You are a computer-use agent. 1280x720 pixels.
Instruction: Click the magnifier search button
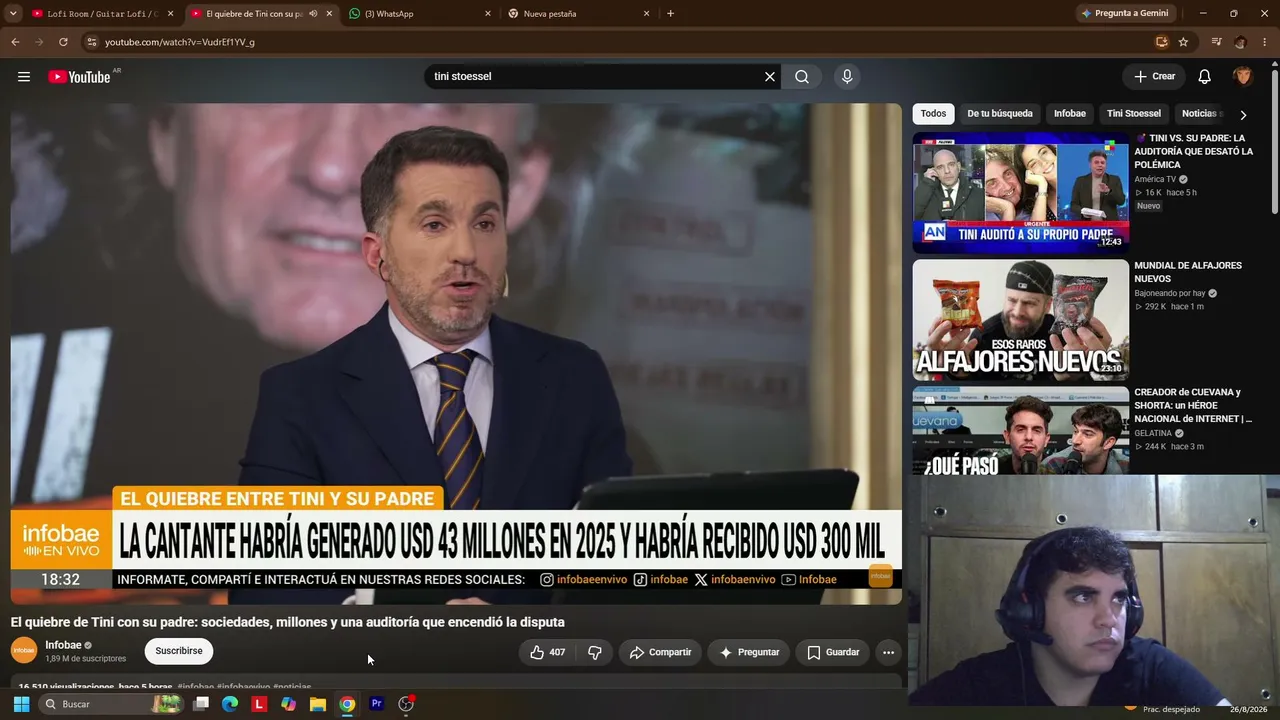802,77
